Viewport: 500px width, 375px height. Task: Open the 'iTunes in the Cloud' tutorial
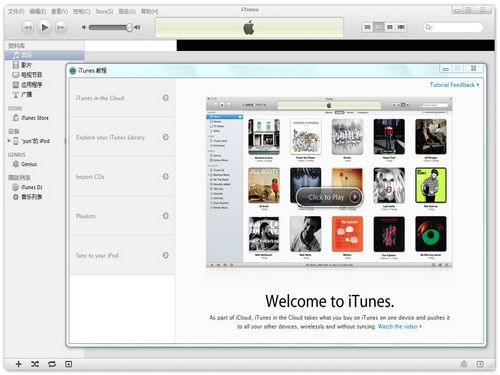tap(122, 98)
